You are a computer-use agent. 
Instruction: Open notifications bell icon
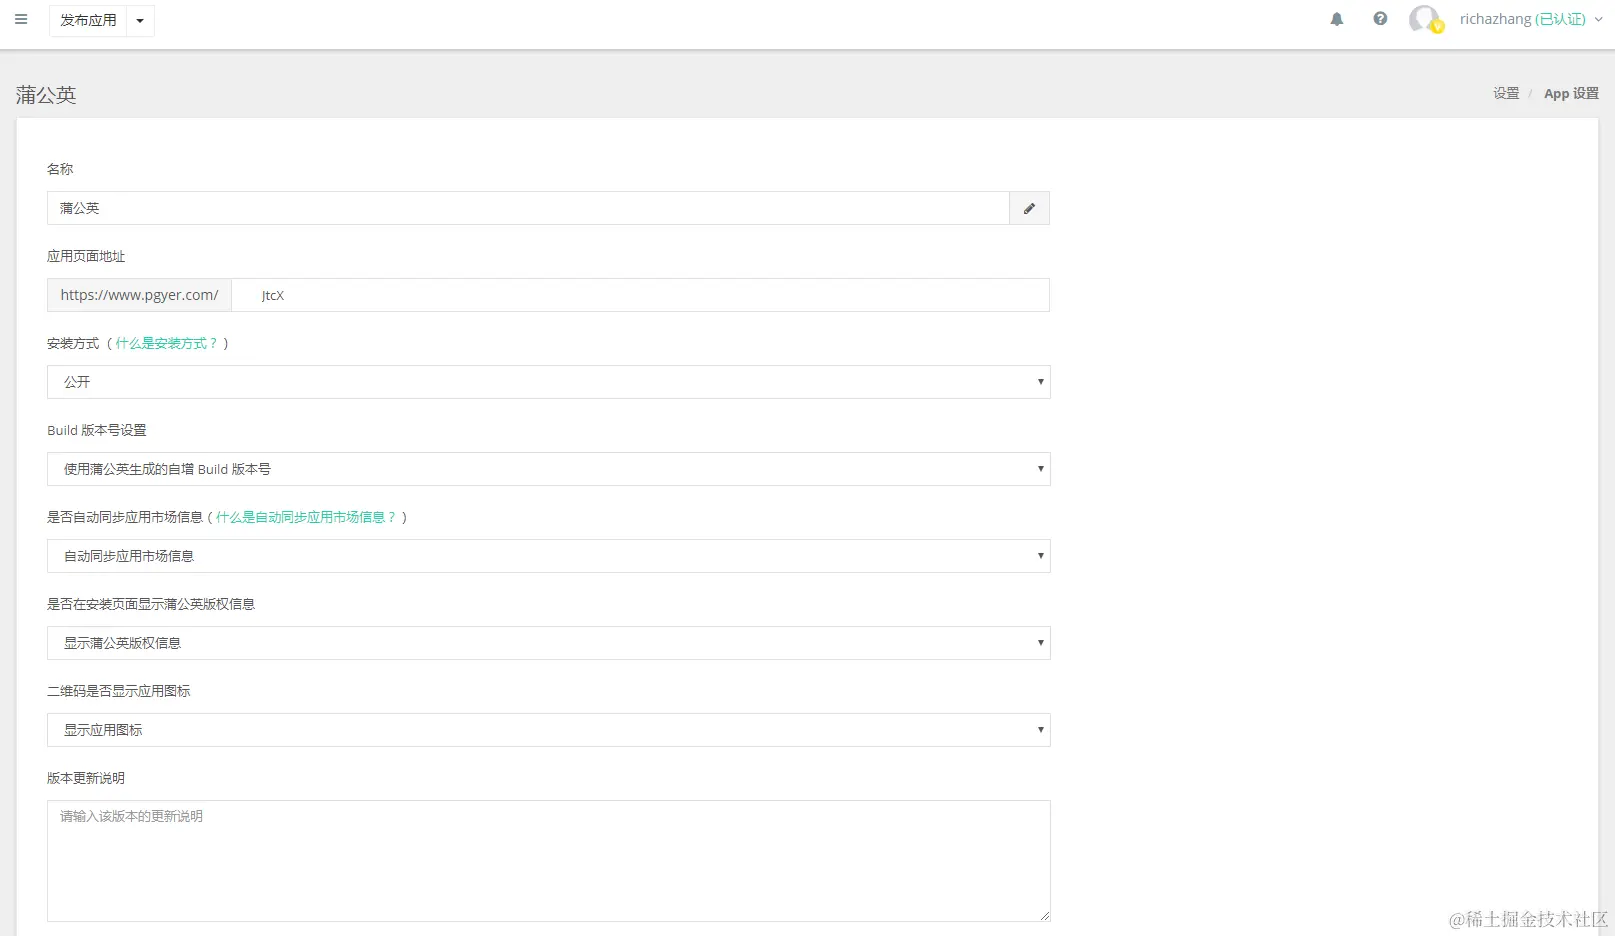1337,19
